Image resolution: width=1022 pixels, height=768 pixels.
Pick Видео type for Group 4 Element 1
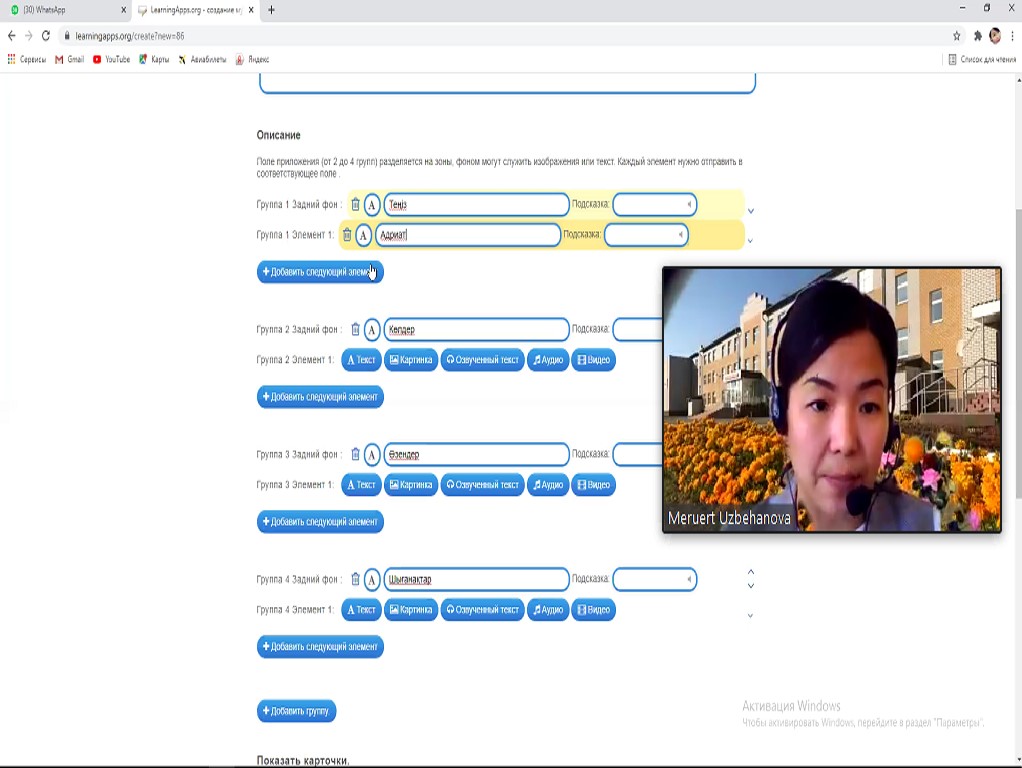[x=593, y=610]
